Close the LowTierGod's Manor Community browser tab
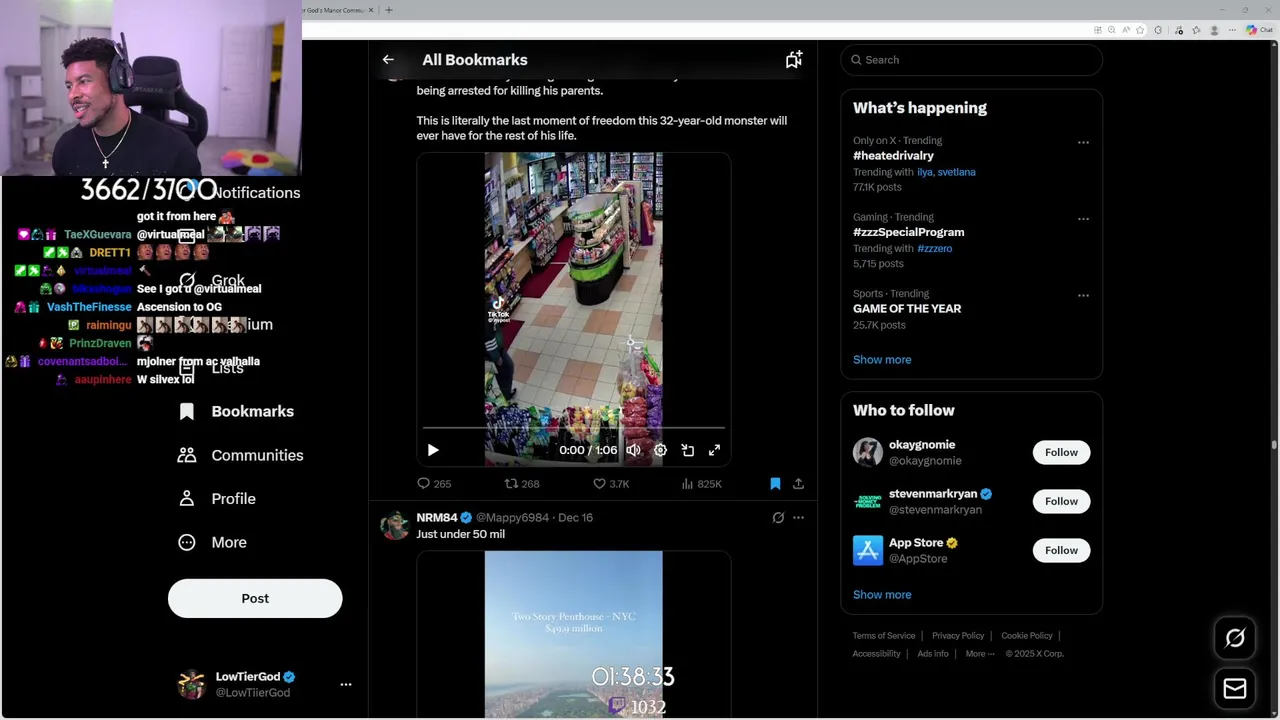The image size is (1280, 720). 371,10
